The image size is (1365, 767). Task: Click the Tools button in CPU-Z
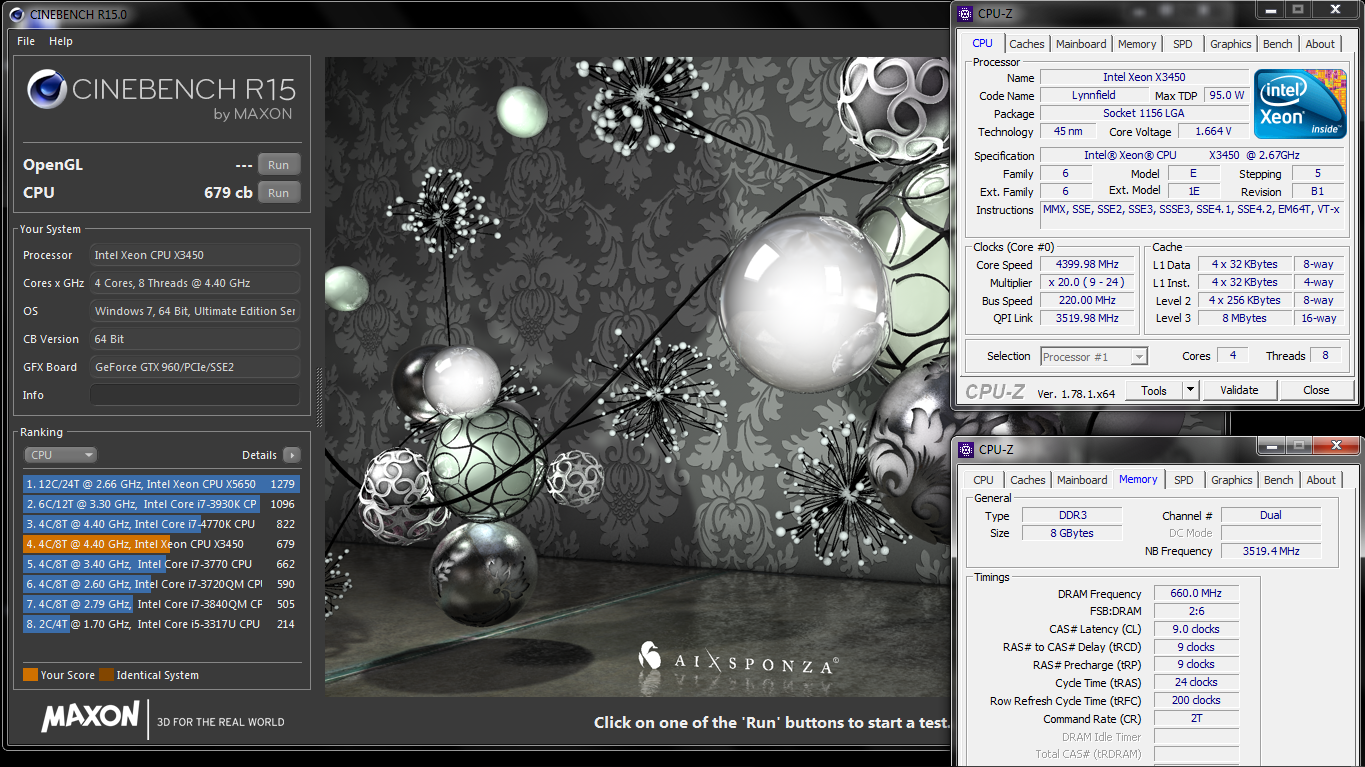pyautogui.click(x=1154, y=390)
